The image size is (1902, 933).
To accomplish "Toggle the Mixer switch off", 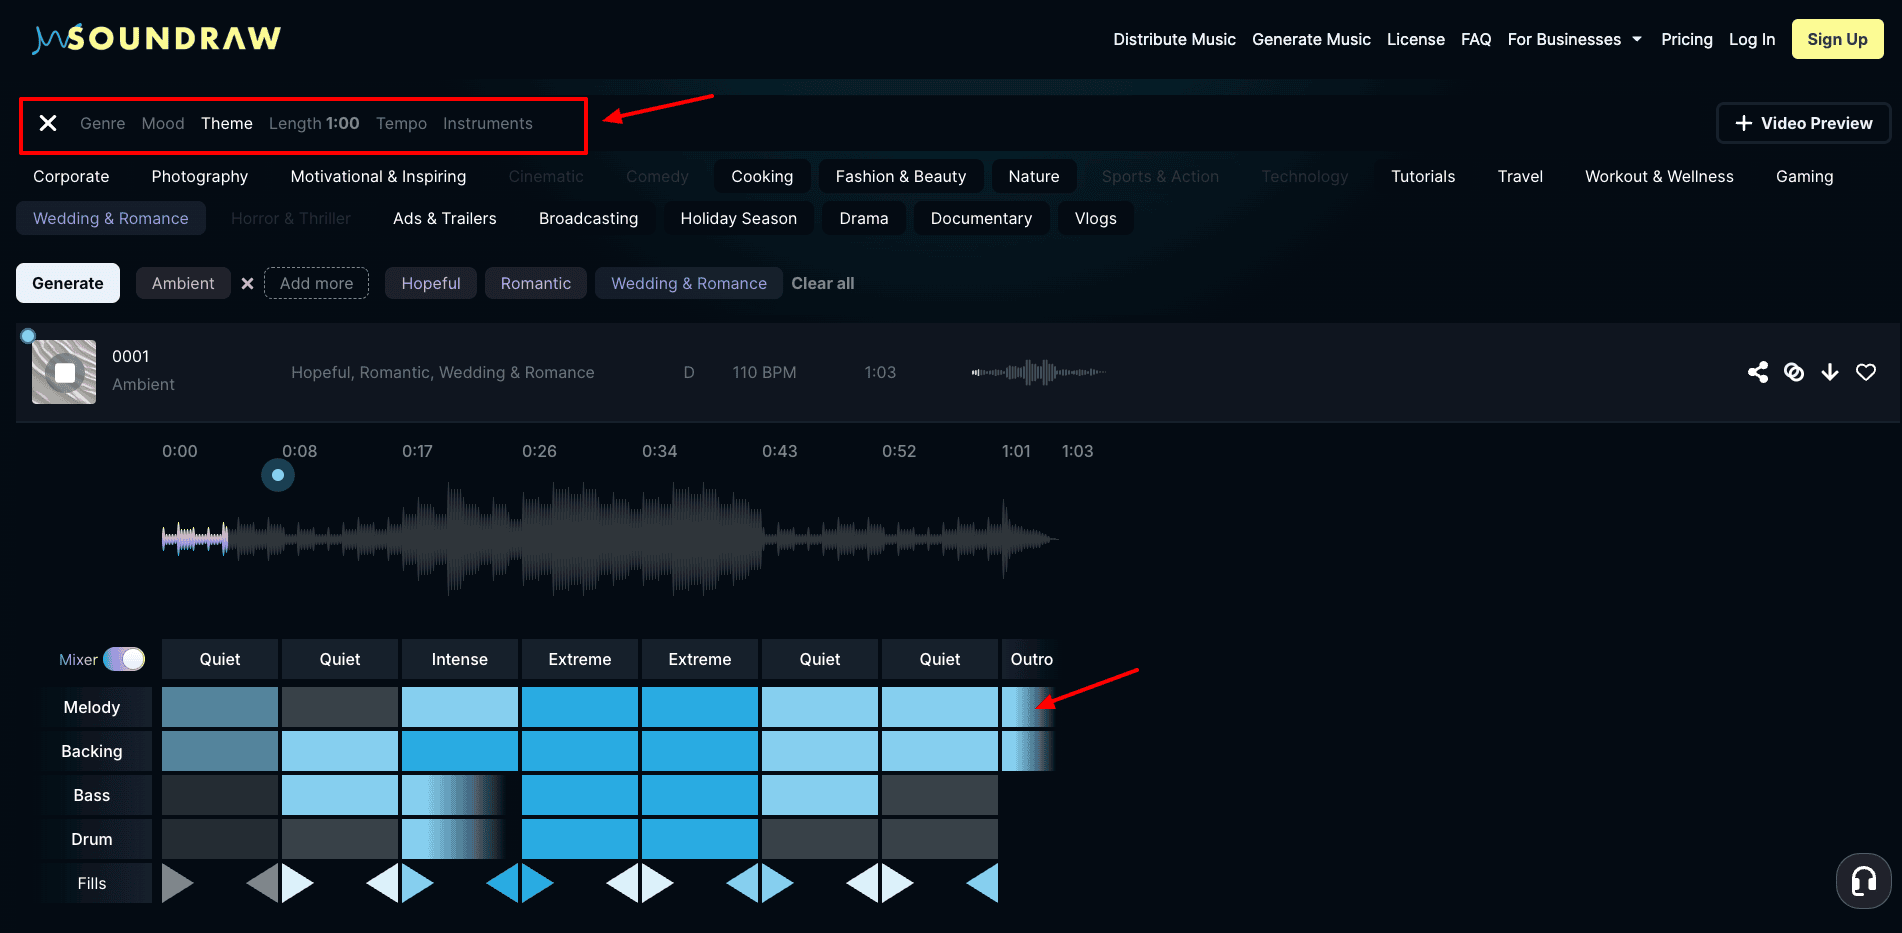I will (x=124, y=659).
